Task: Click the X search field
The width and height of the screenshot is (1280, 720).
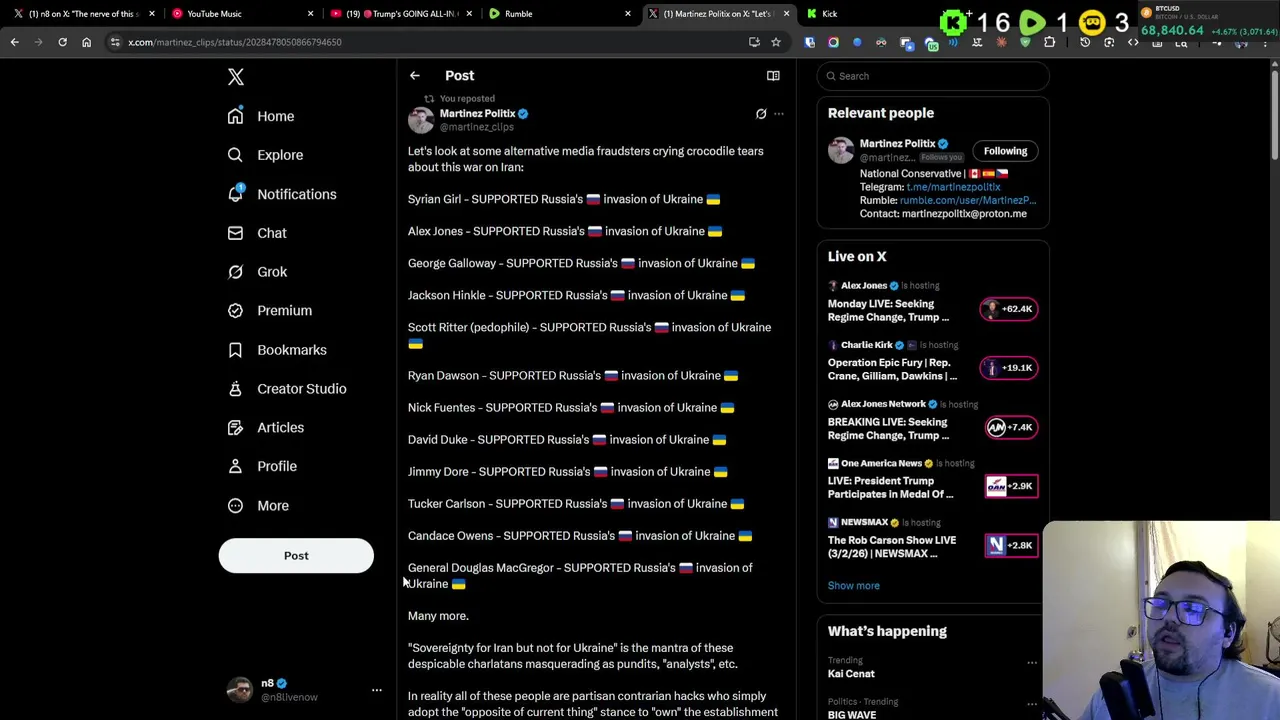Action: tap(933, 76)
